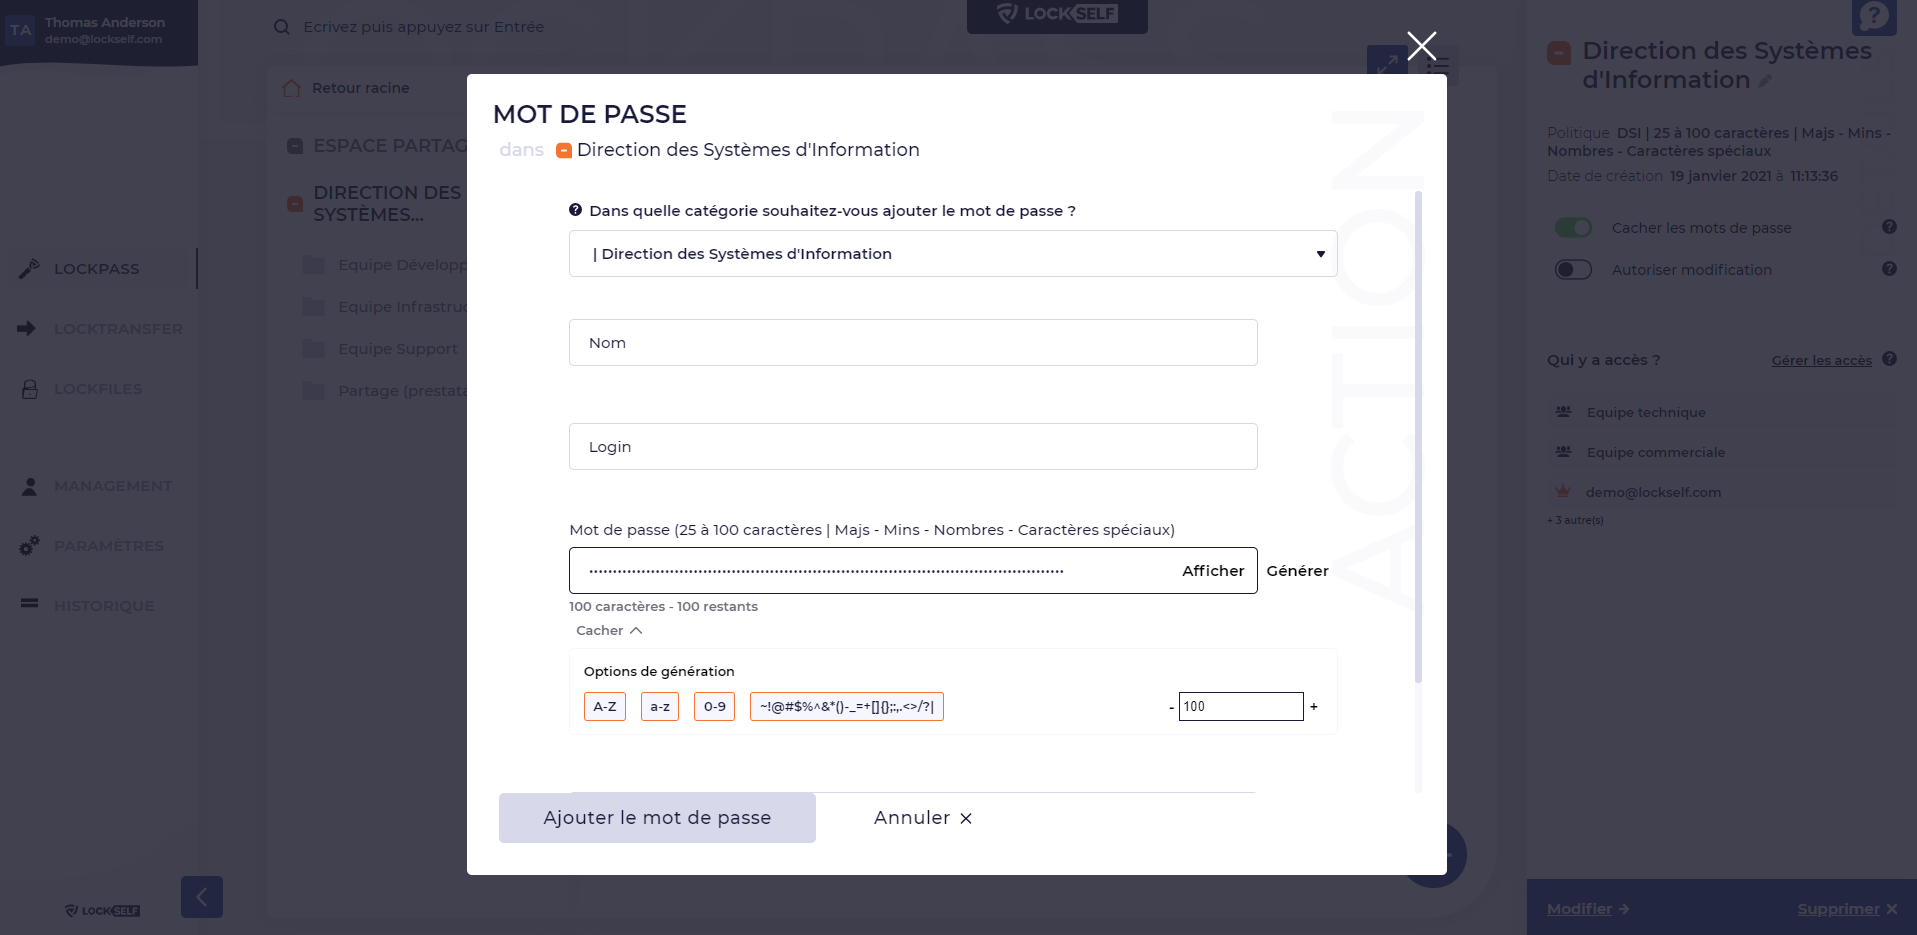Click the Supprimer link

[1847, 909]
